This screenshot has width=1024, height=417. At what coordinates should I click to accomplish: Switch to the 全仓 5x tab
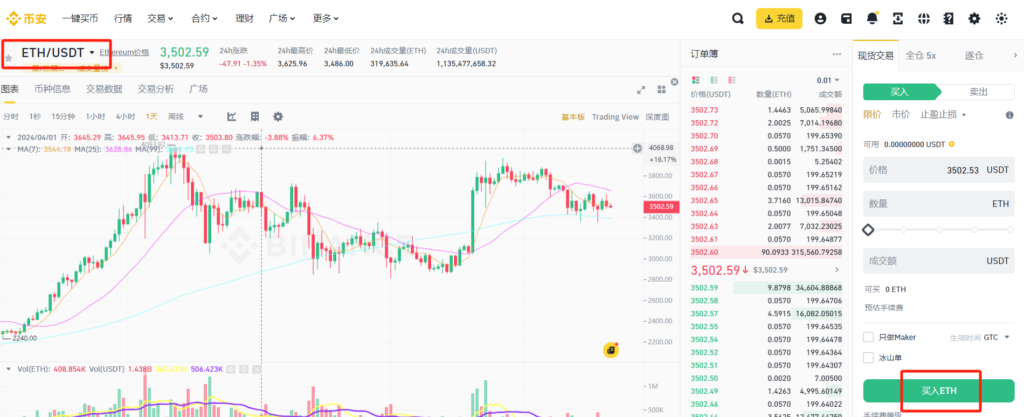921,55
